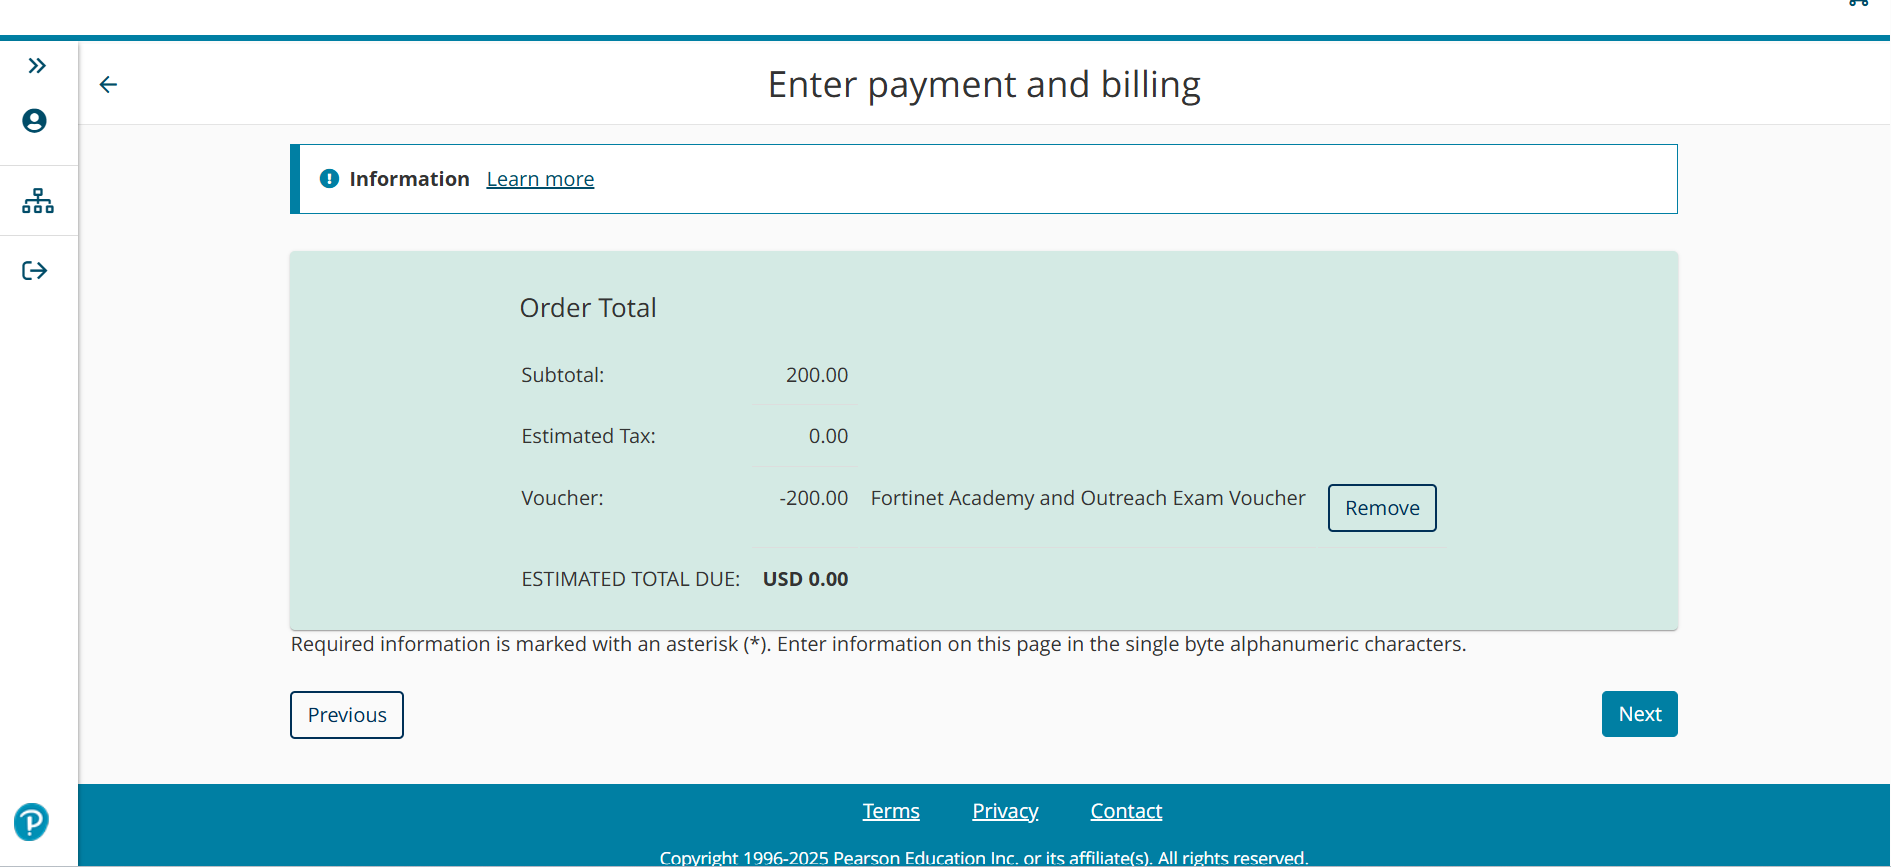The image size is (1891, 867).
Task: Open the Learn more link
Action: [540, 179]
